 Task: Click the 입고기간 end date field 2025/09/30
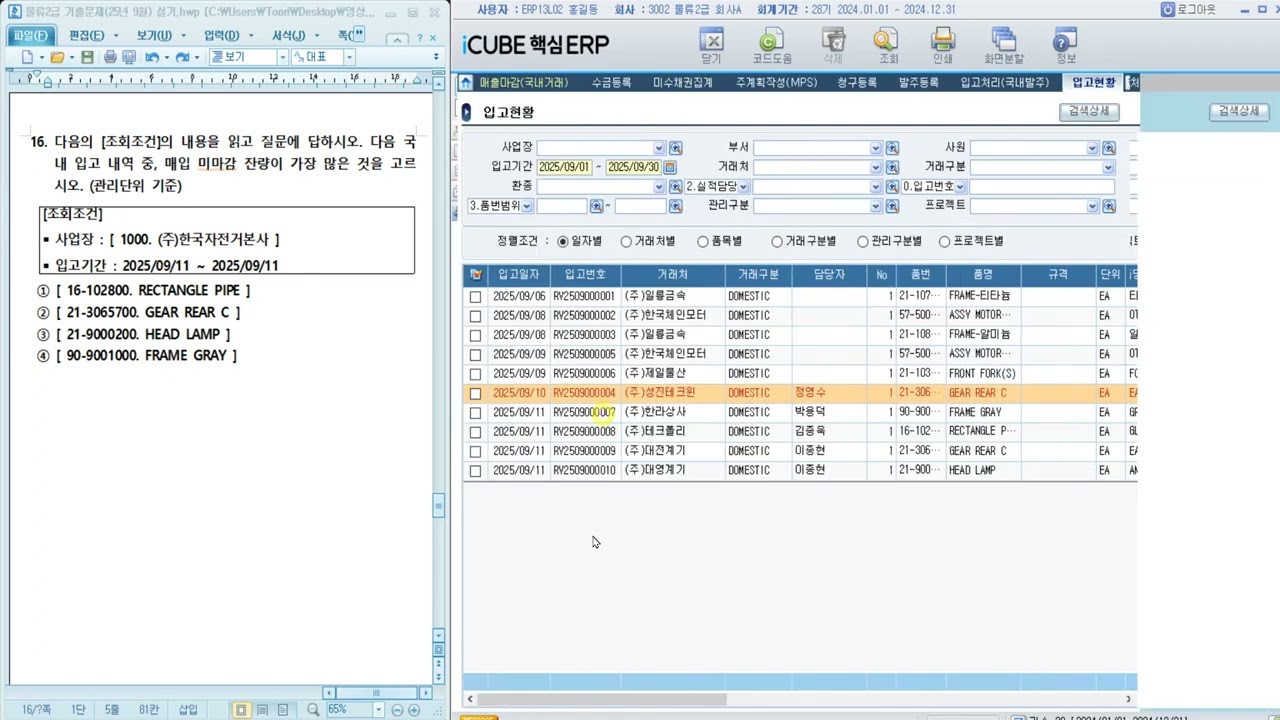pyautogui.click(x=634, y=167)
